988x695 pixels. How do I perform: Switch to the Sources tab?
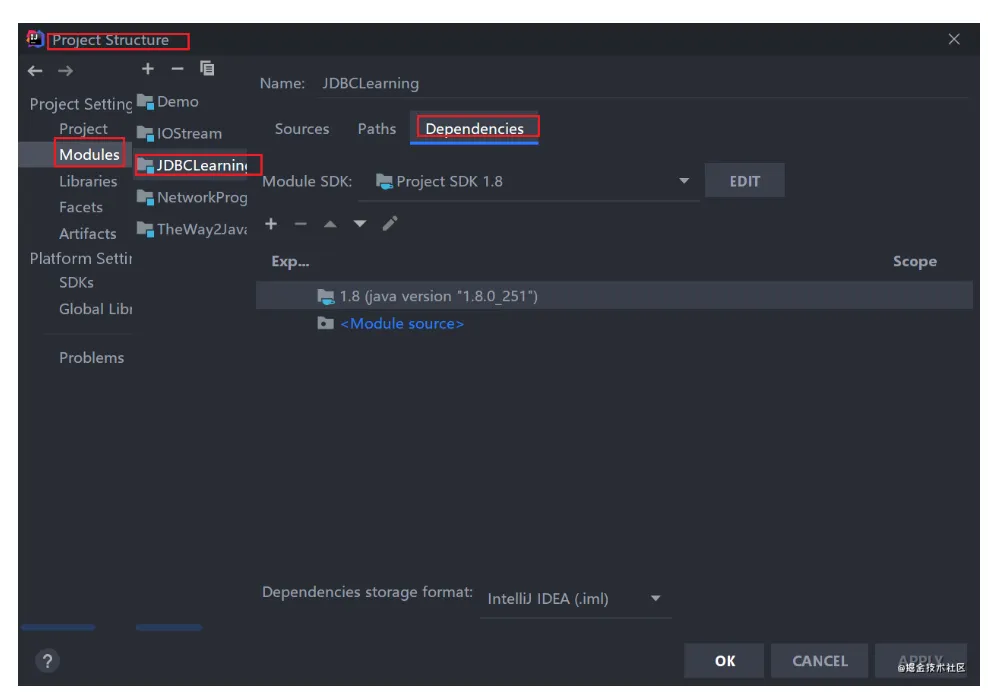[302, 129]
